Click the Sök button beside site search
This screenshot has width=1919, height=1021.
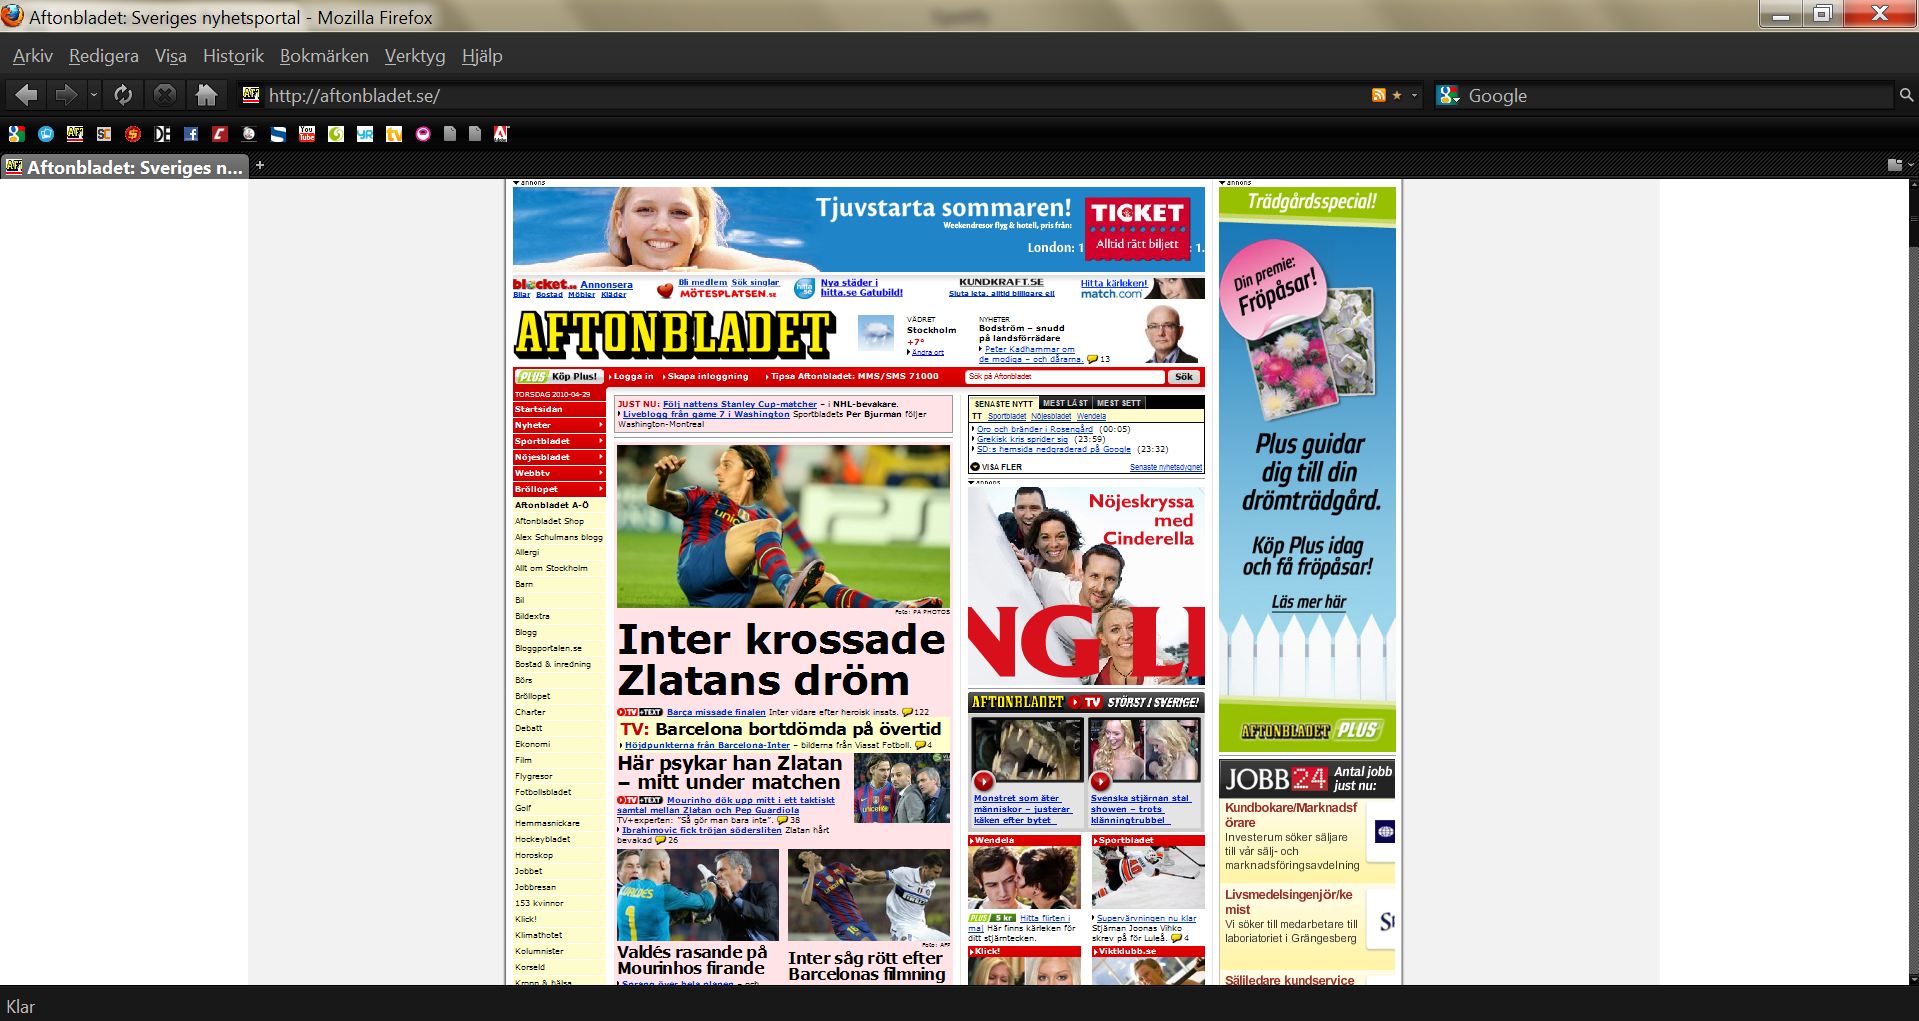[1184, 377]
